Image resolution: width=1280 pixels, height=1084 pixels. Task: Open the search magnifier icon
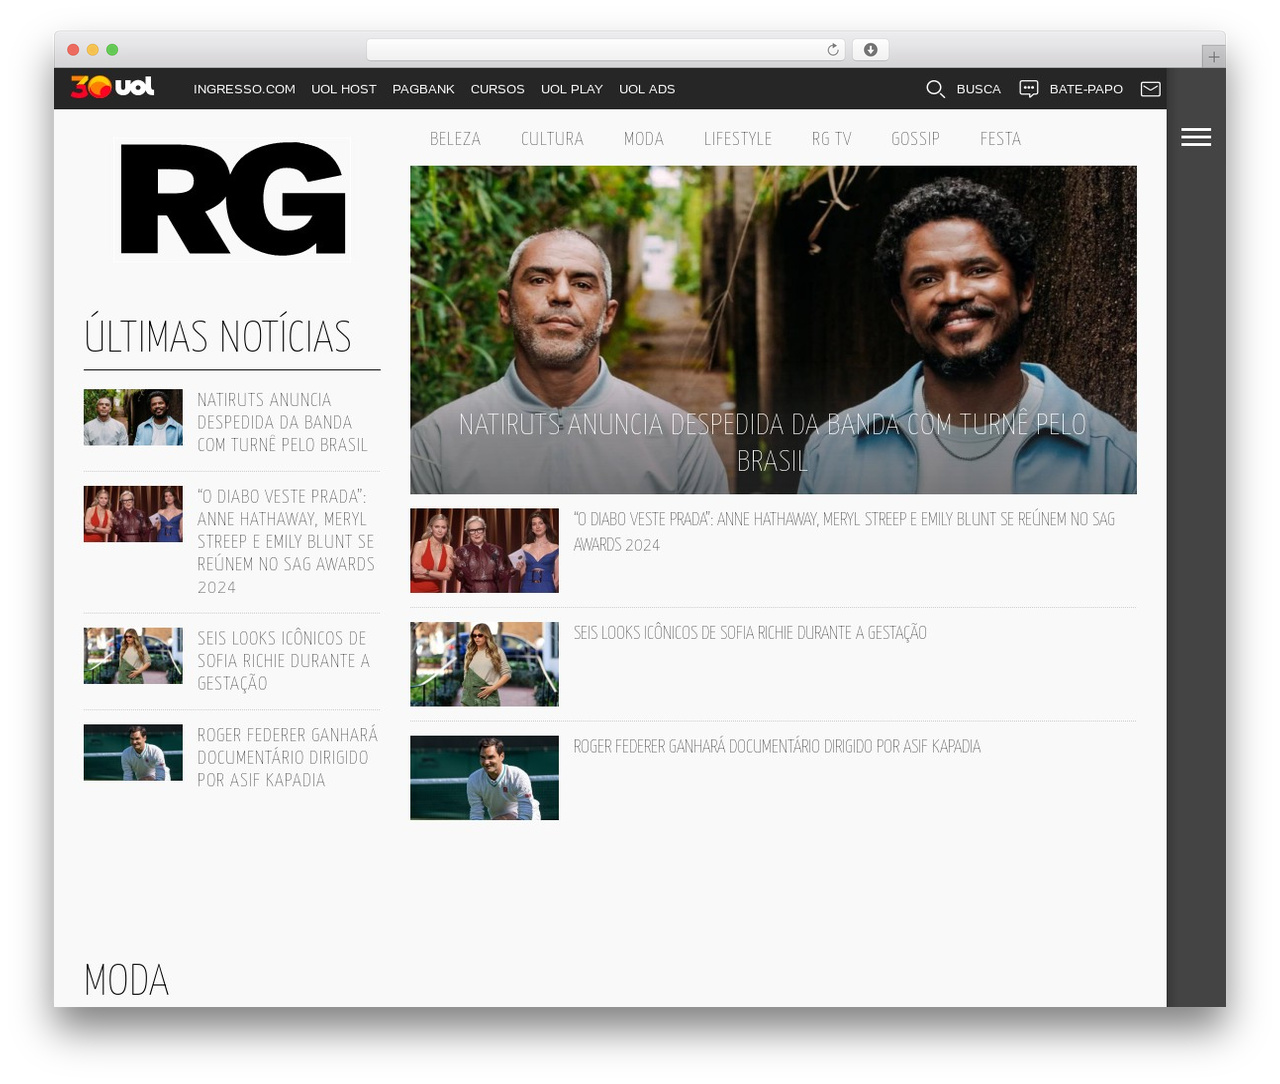point(935,89)
